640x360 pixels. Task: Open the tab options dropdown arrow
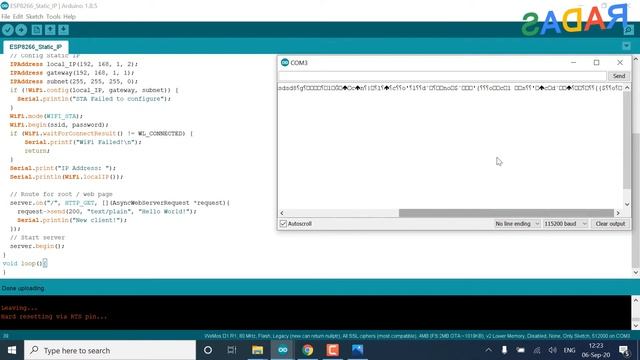627,46
